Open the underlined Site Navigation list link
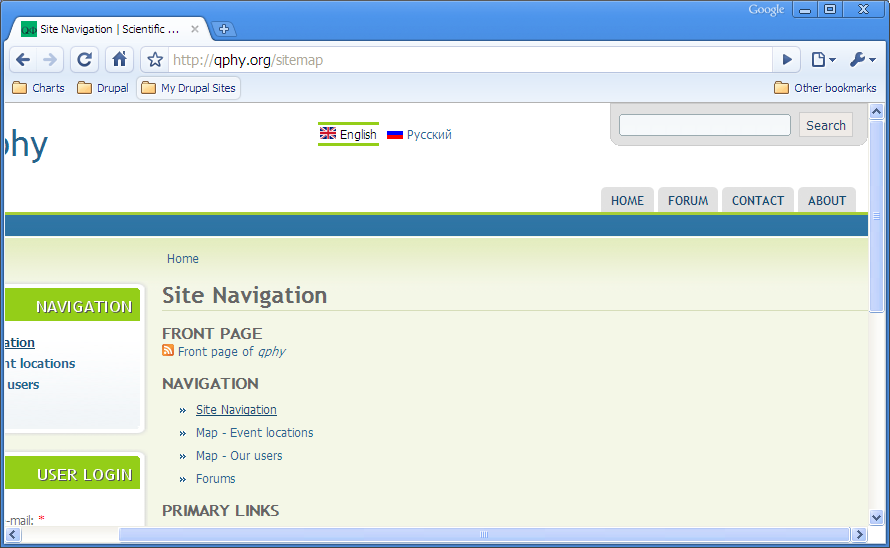Screen dimensions: 890x548 tap(236, 409)
